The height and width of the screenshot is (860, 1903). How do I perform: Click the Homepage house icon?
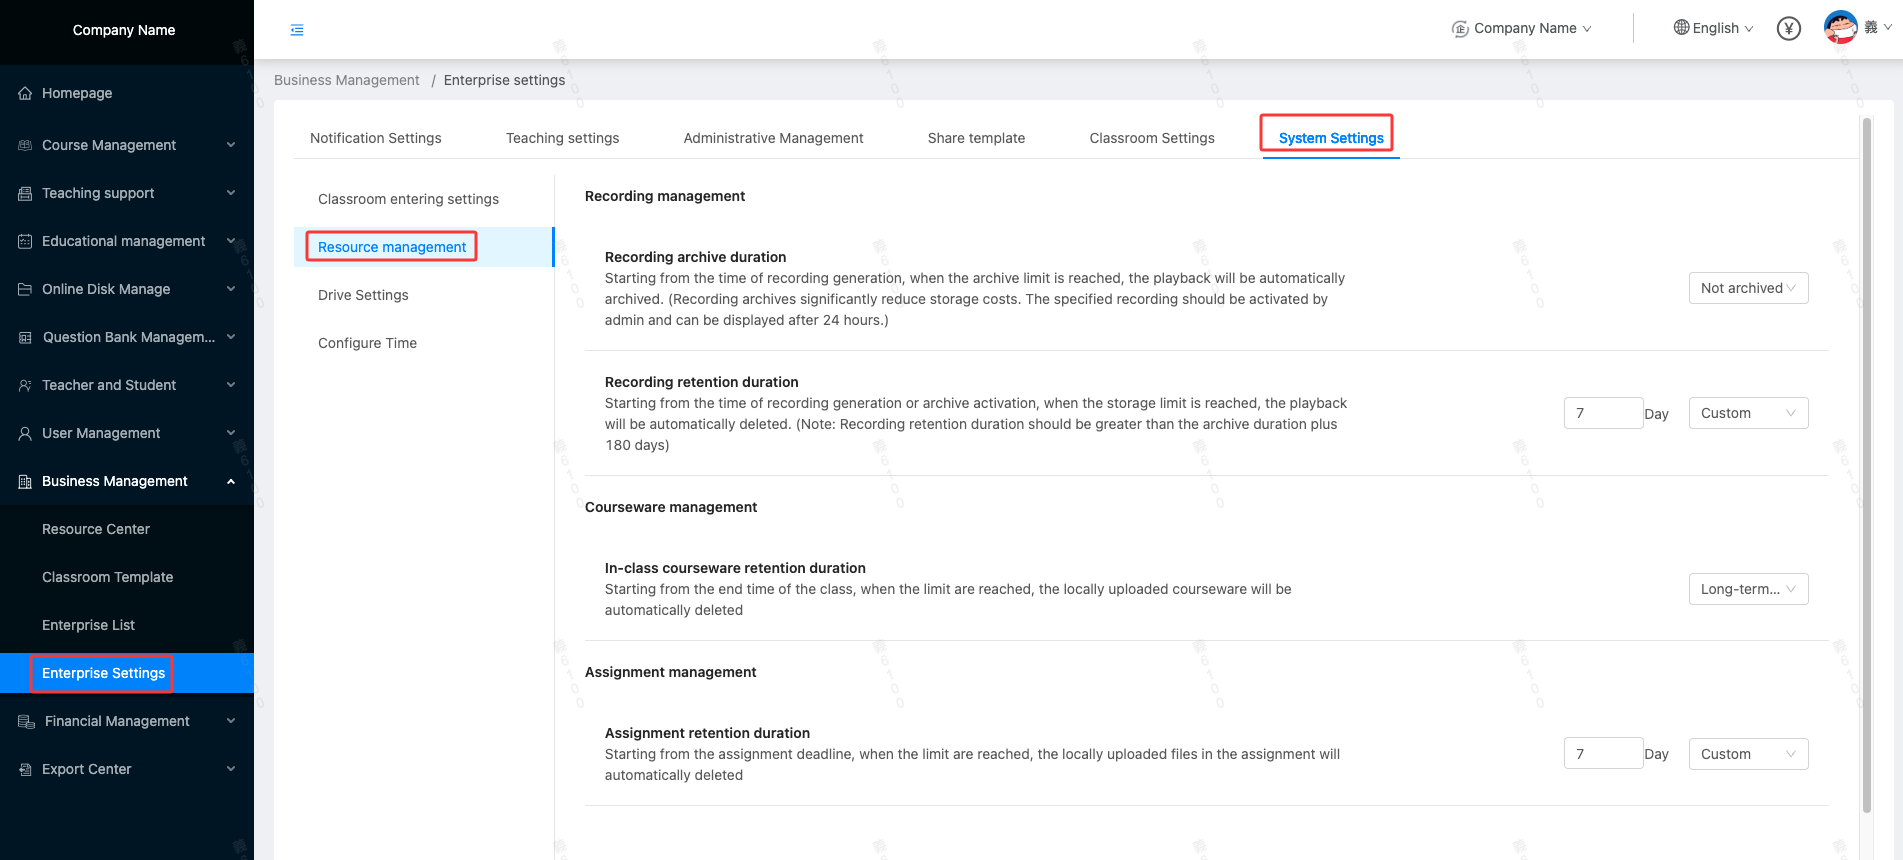coord(25,94)
